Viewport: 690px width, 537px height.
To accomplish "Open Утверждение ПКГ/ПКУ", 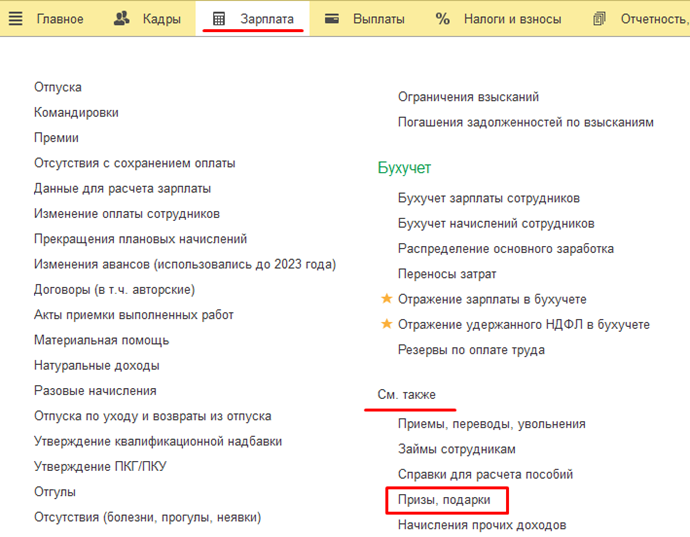I will 100,467.
